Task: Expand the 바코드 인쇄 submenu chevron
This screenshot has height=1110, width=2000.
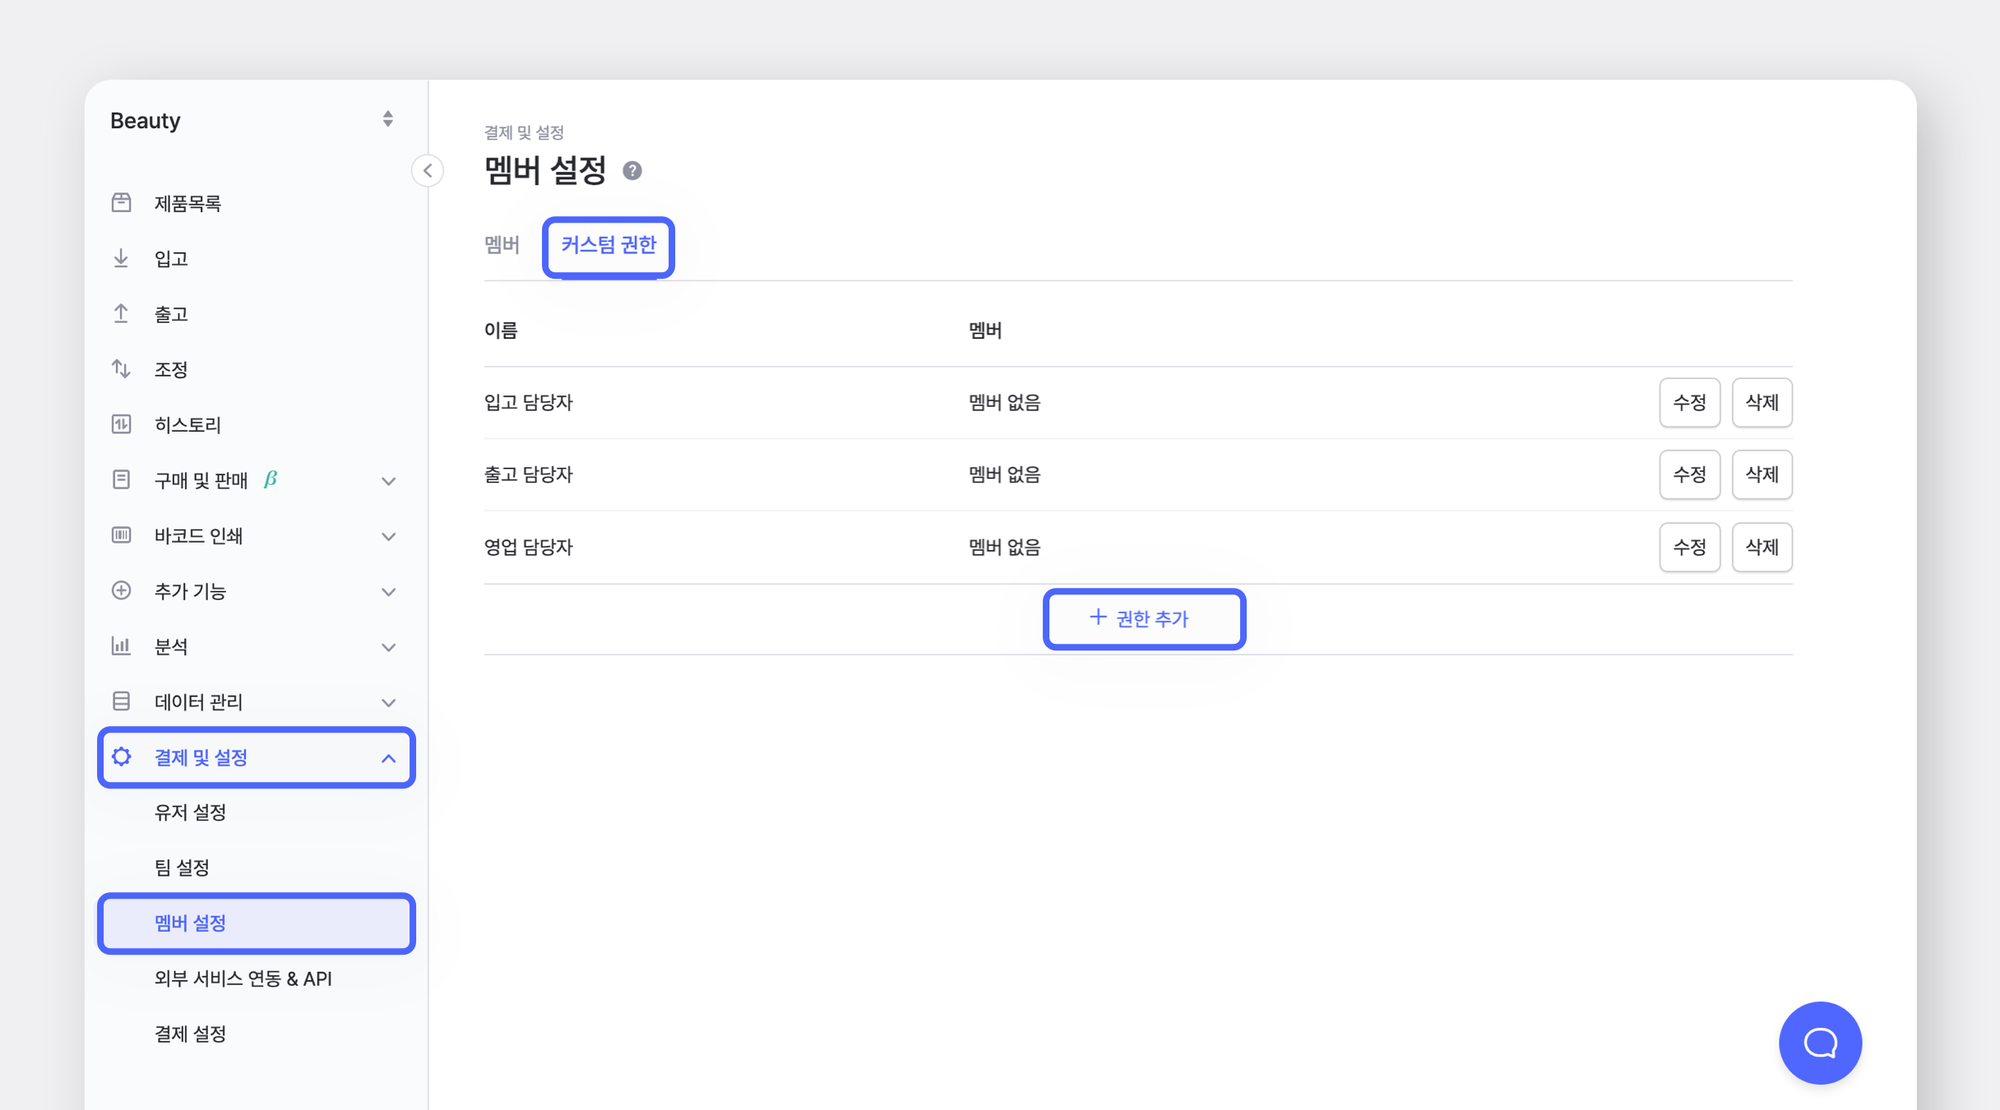Action: tap(389, 536)
